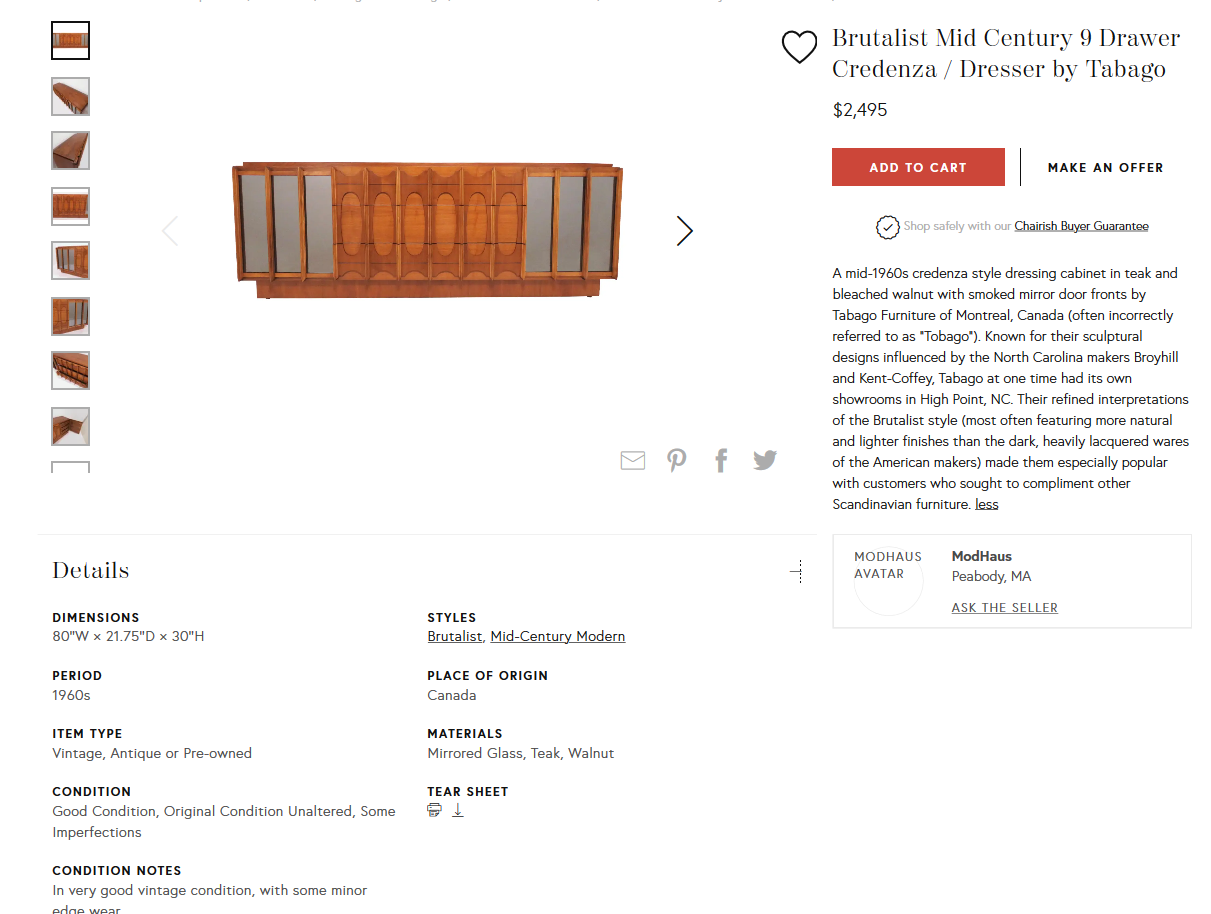
Task: Open the Chairish Buyer Guarantee link
Action: pos(1081,226)
